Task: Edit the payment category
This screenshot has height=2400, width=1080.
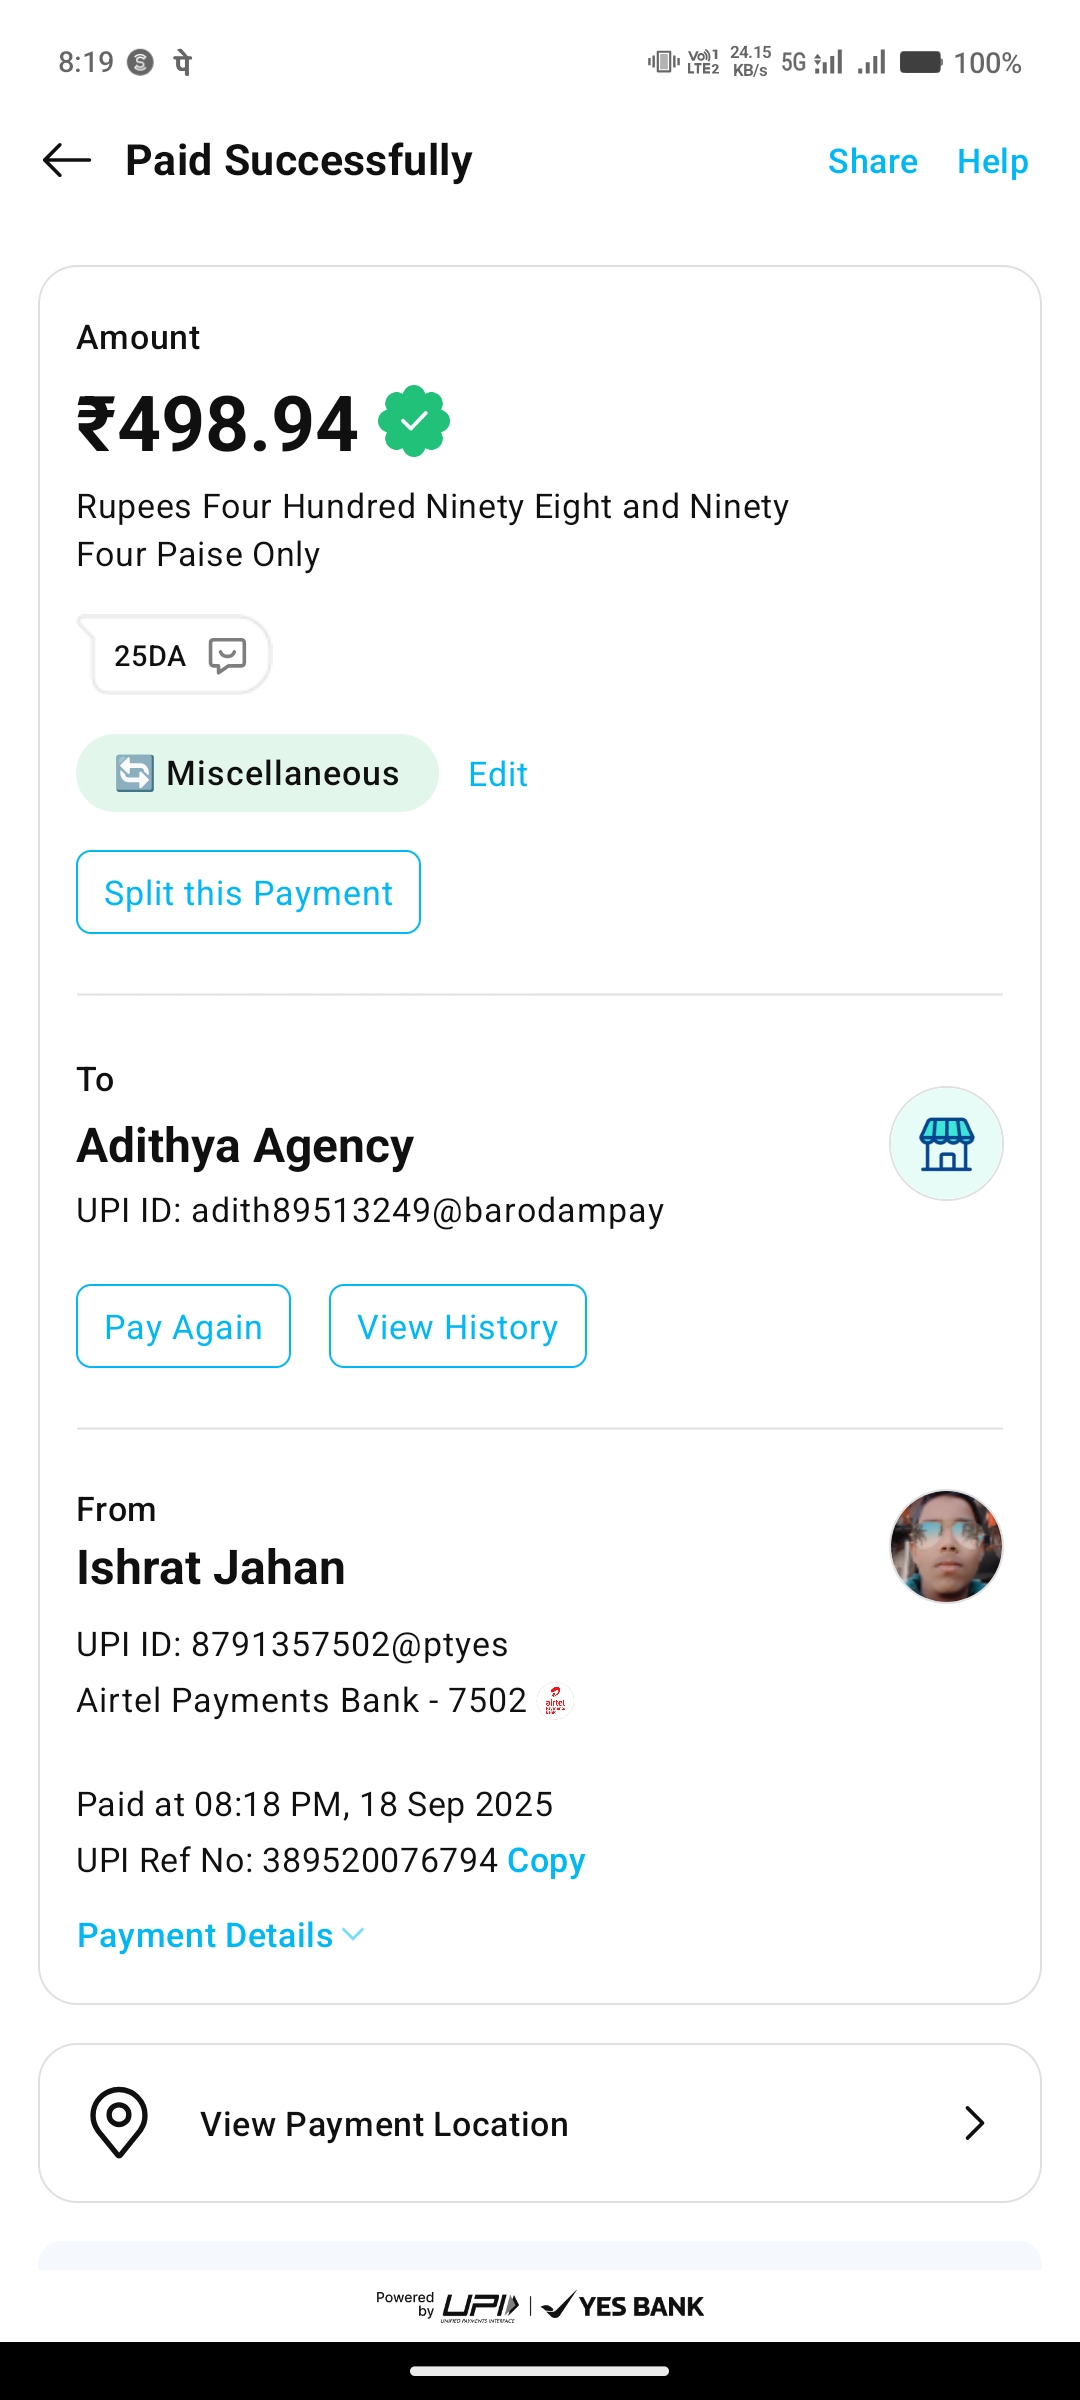Action: (497, 774)
